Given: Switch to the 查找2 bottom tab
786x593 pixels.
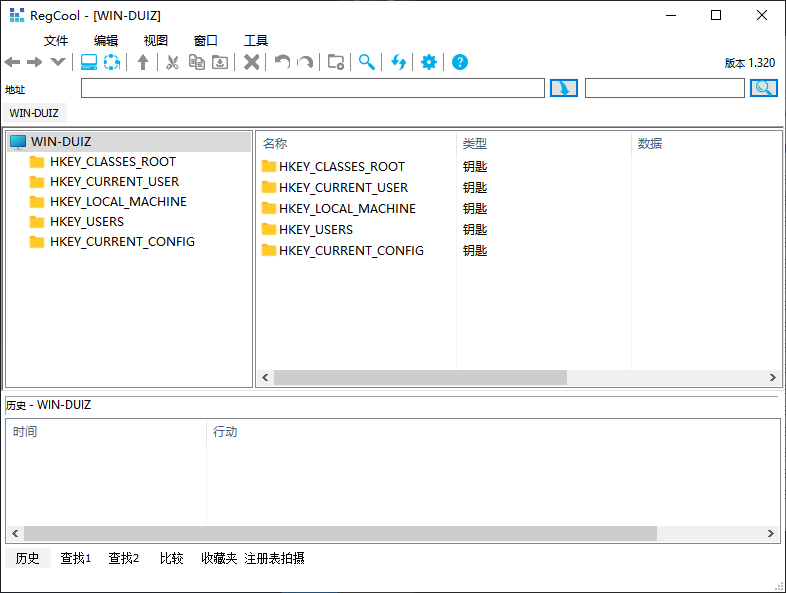Looking at the screenshot, I should [124, 558].
